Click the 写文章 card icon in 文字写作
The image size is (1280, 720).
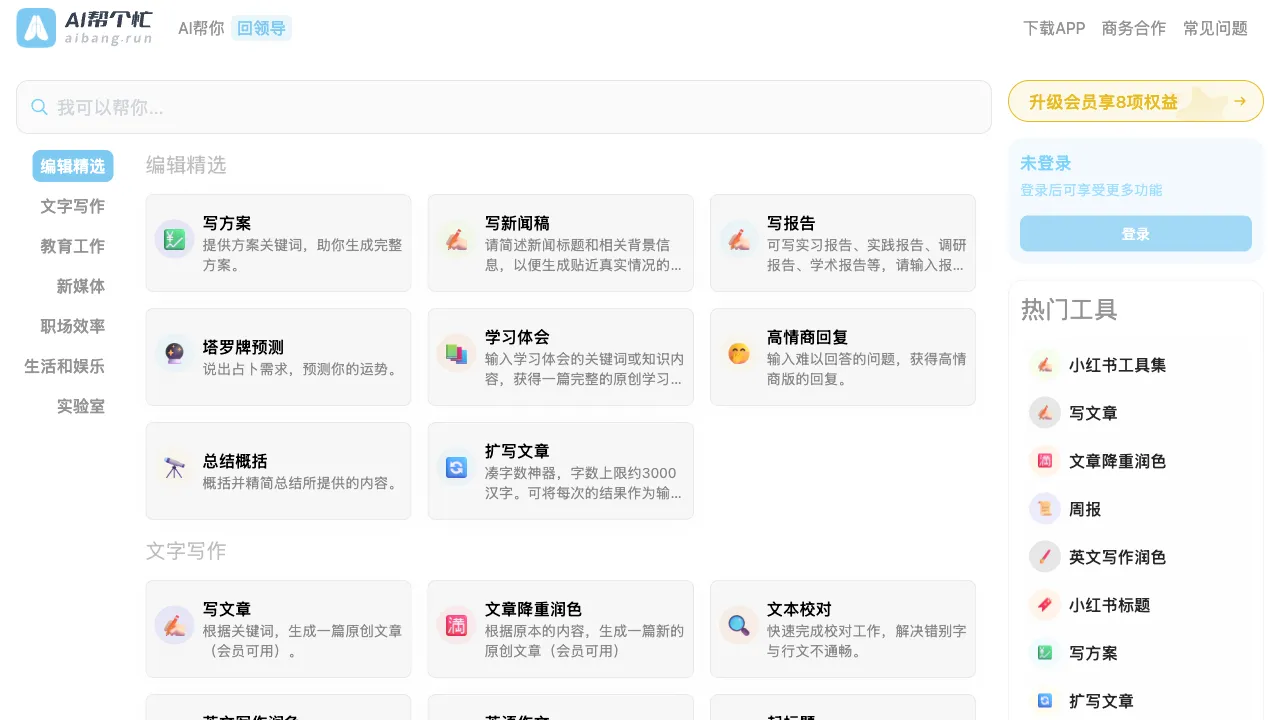point(174,625)
